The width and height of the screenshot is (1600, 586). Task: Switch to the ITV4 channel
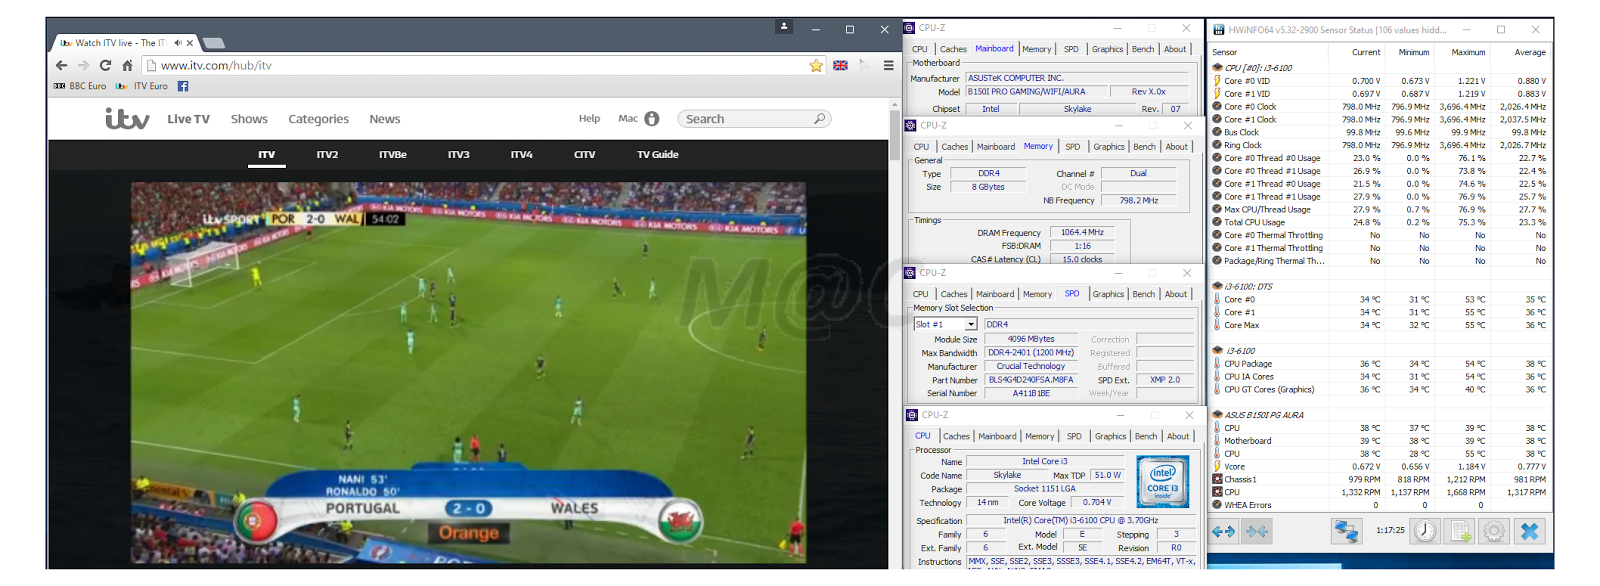point(522,155)
